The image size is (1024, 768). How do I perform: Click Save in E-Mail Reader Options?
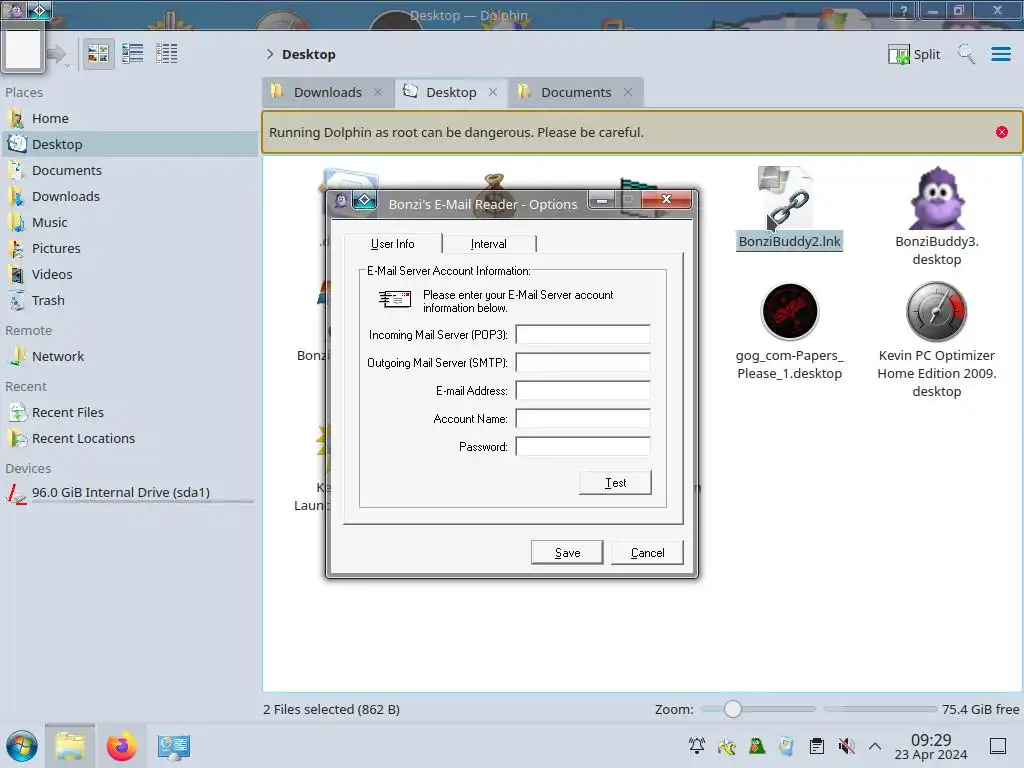click(567, 552)
